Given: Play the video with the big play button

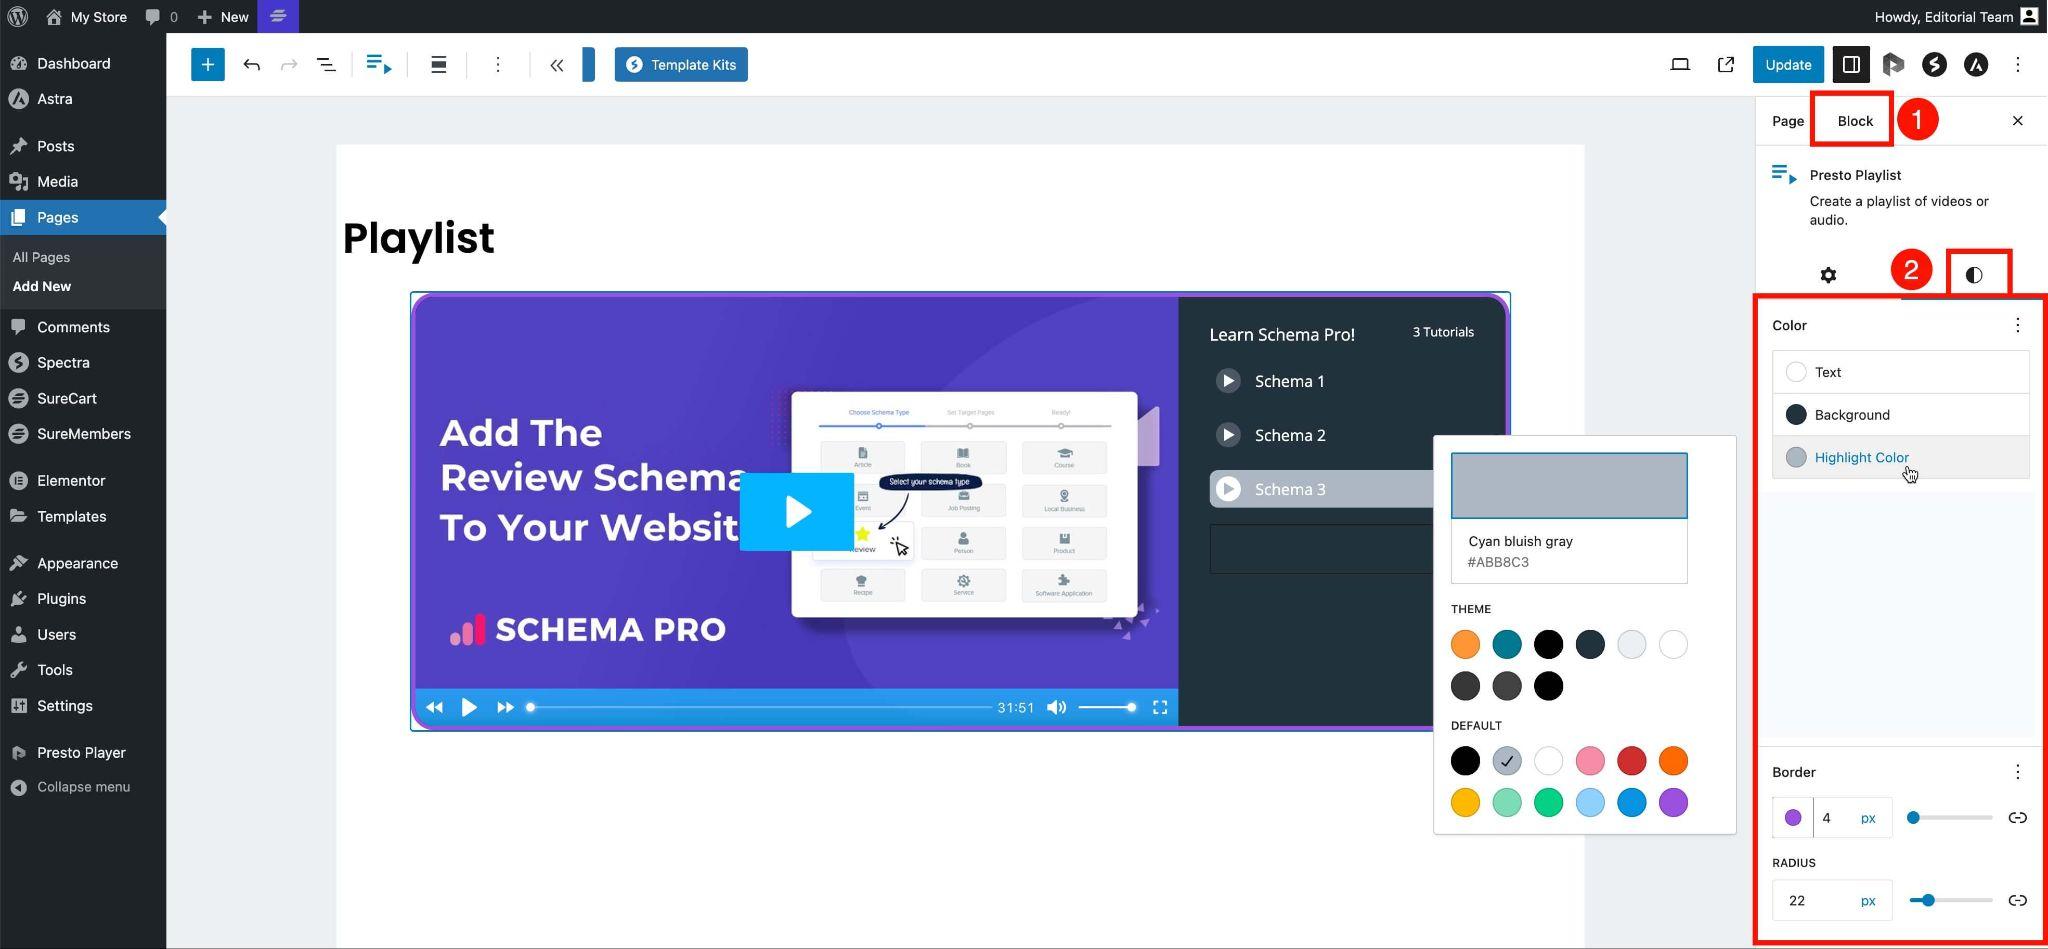Looking at the screenshot, I should click(x=797, y=512).
